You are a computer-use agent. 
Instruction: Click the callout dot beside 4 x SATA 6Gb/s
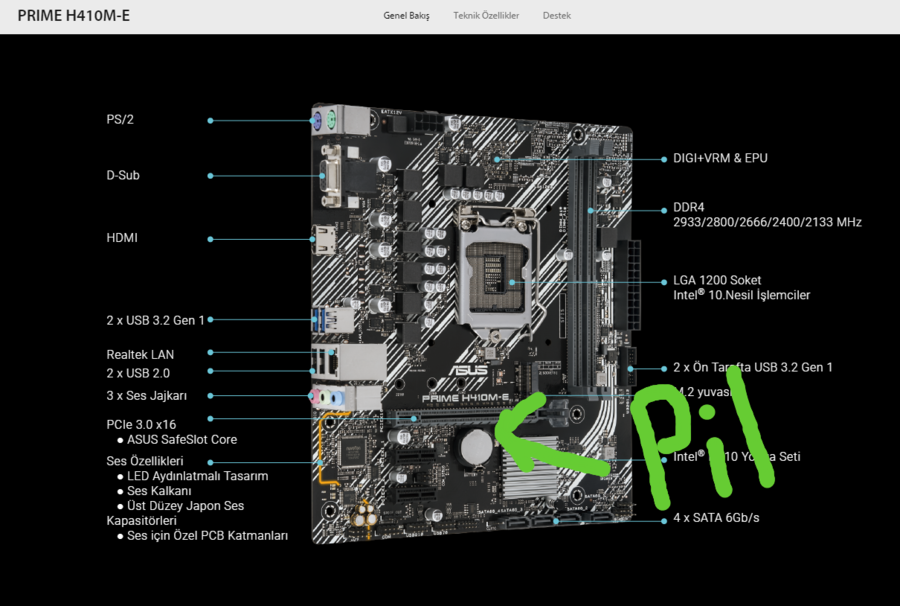pyautogui.click(x=664, y=521)
